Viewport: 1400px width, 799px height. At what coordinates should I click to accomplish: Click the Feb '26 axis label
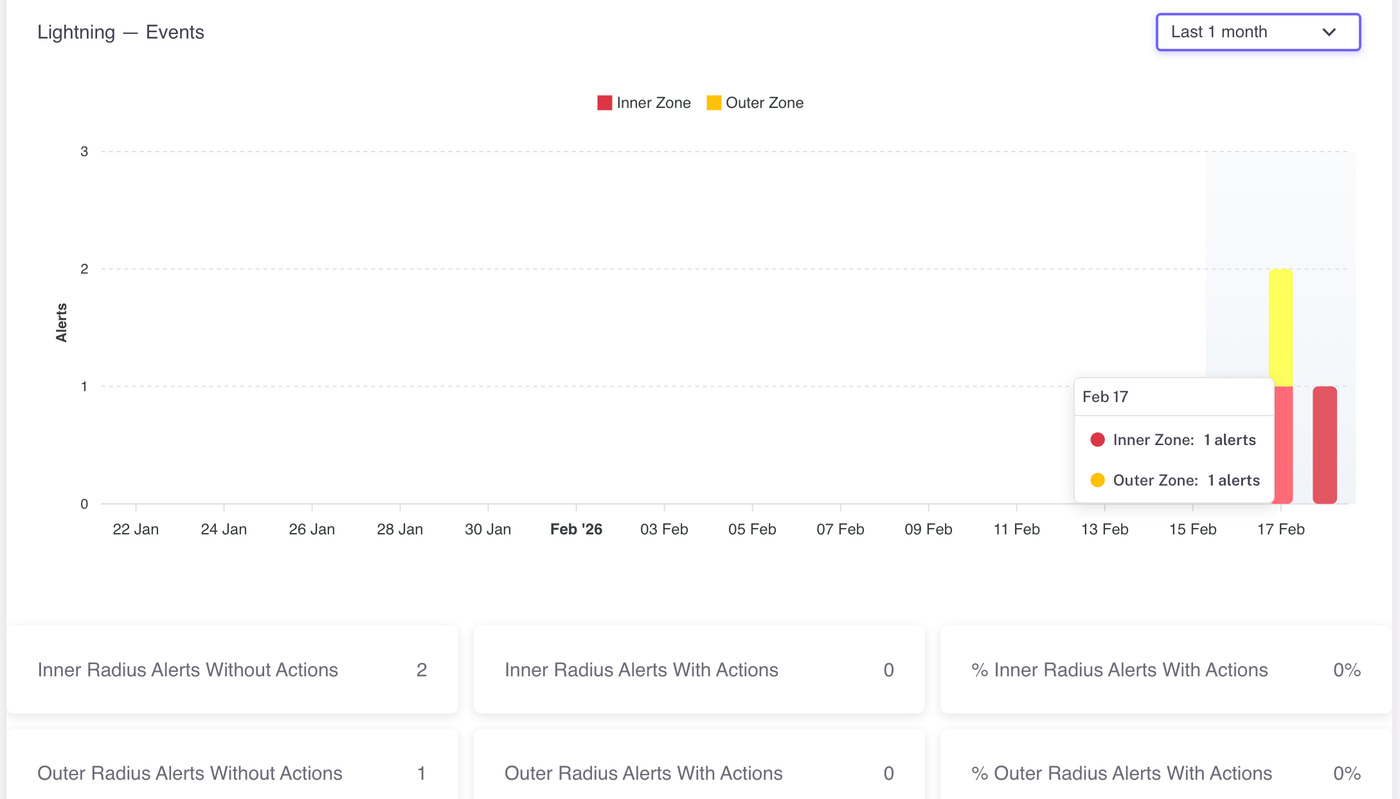[x=576, y=529]
